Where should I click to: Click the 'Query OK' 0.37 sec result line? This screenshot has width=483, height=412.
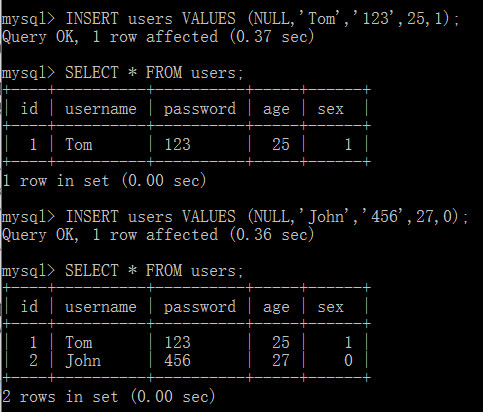click(158, 37)
